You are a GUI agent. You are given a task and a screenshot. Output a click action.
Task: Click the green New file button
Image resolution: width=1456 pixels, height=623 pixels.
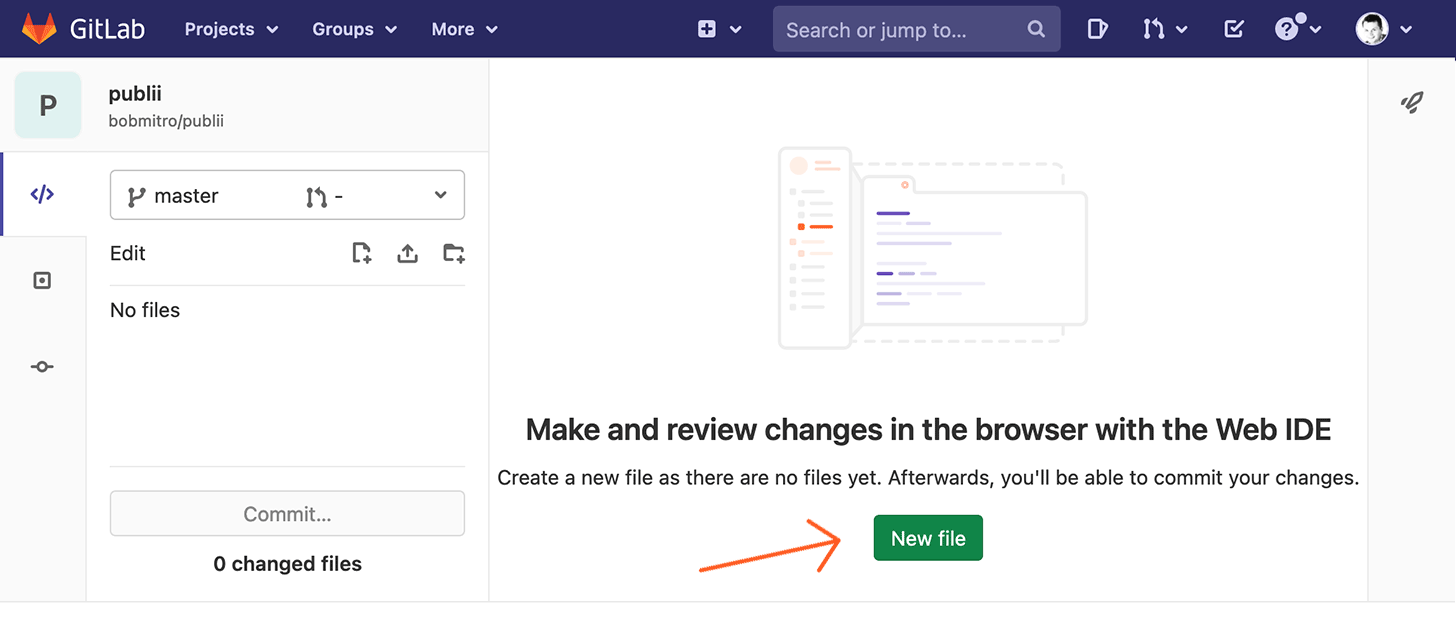click(x=927, y=537)
